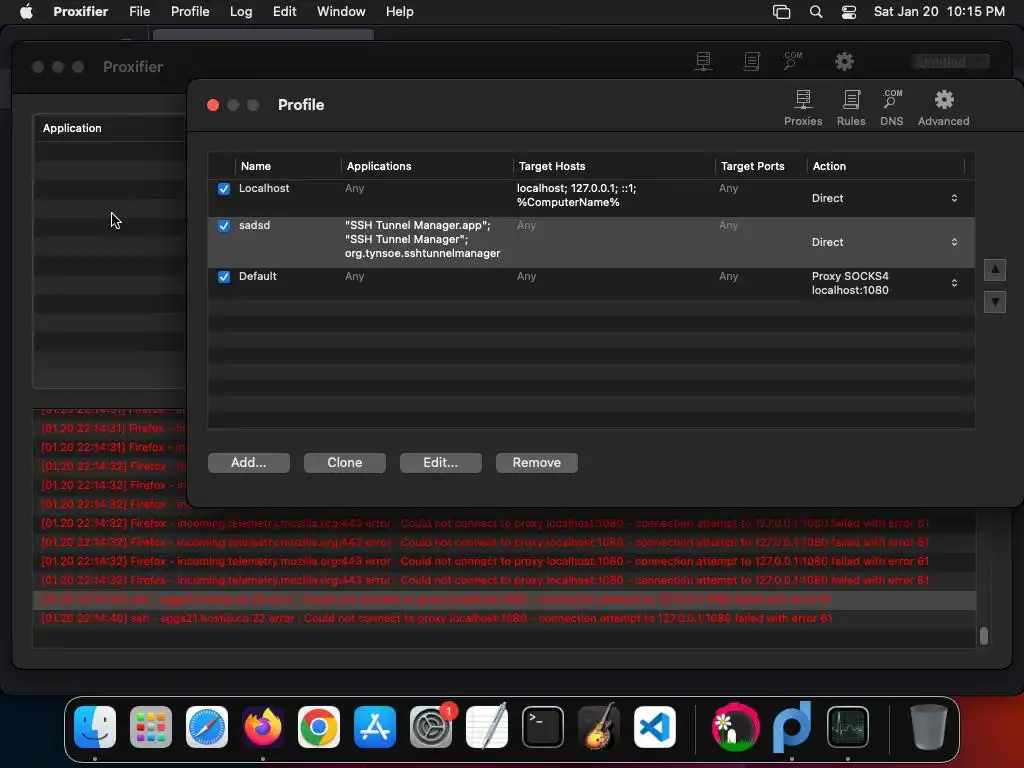Click sadsd rule applications text
This screenshot has height=768, width=1024.
point(423,239)
